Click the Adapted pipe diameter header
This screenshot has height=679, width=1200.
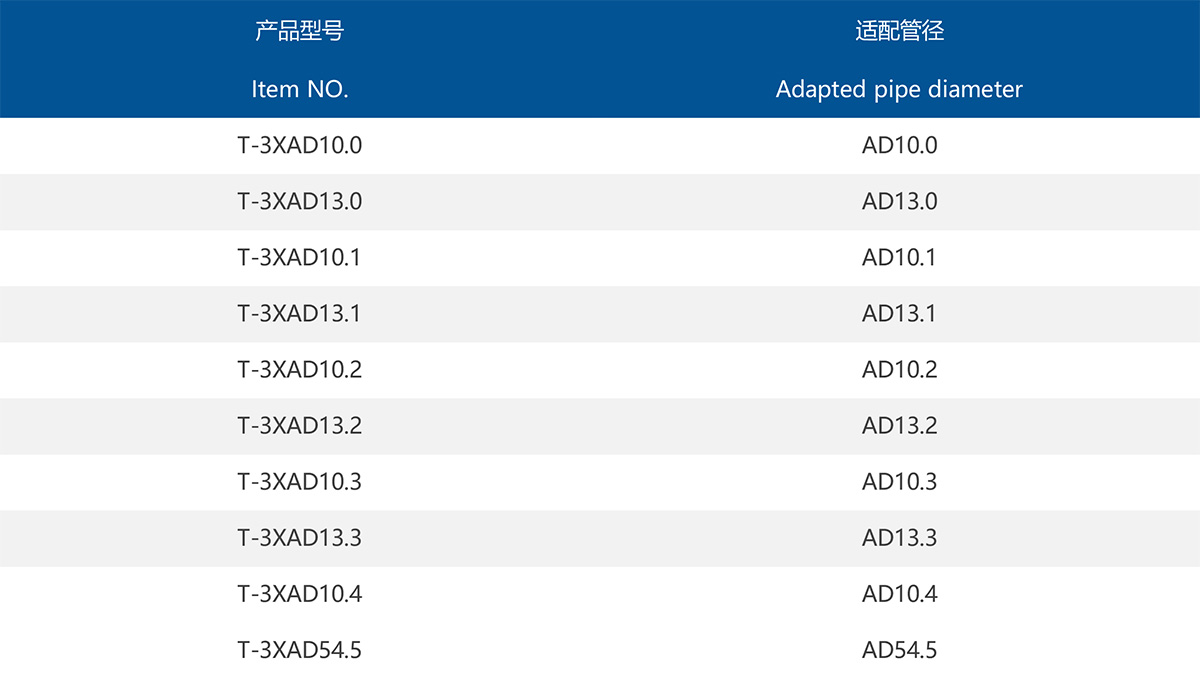click(x=899, y=89)
